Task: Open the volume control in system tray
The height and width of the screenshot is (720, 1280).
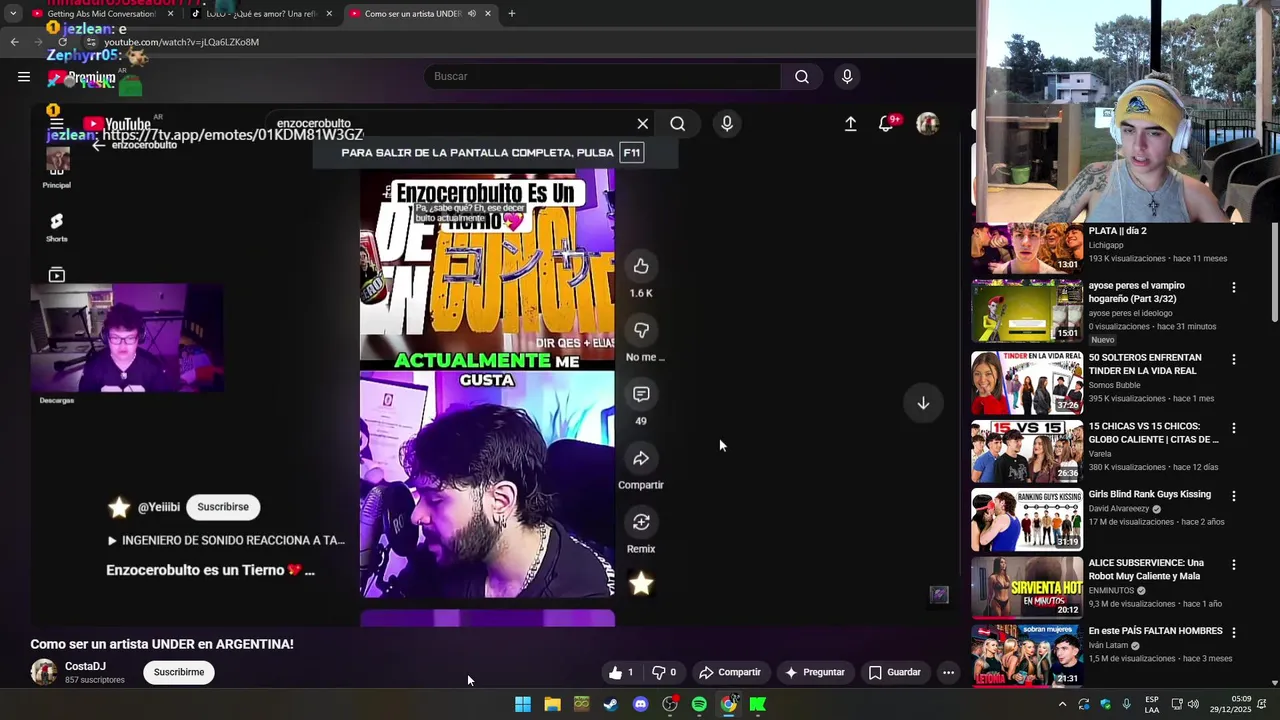Action: pyautogui.click(x=1193, y=704)
